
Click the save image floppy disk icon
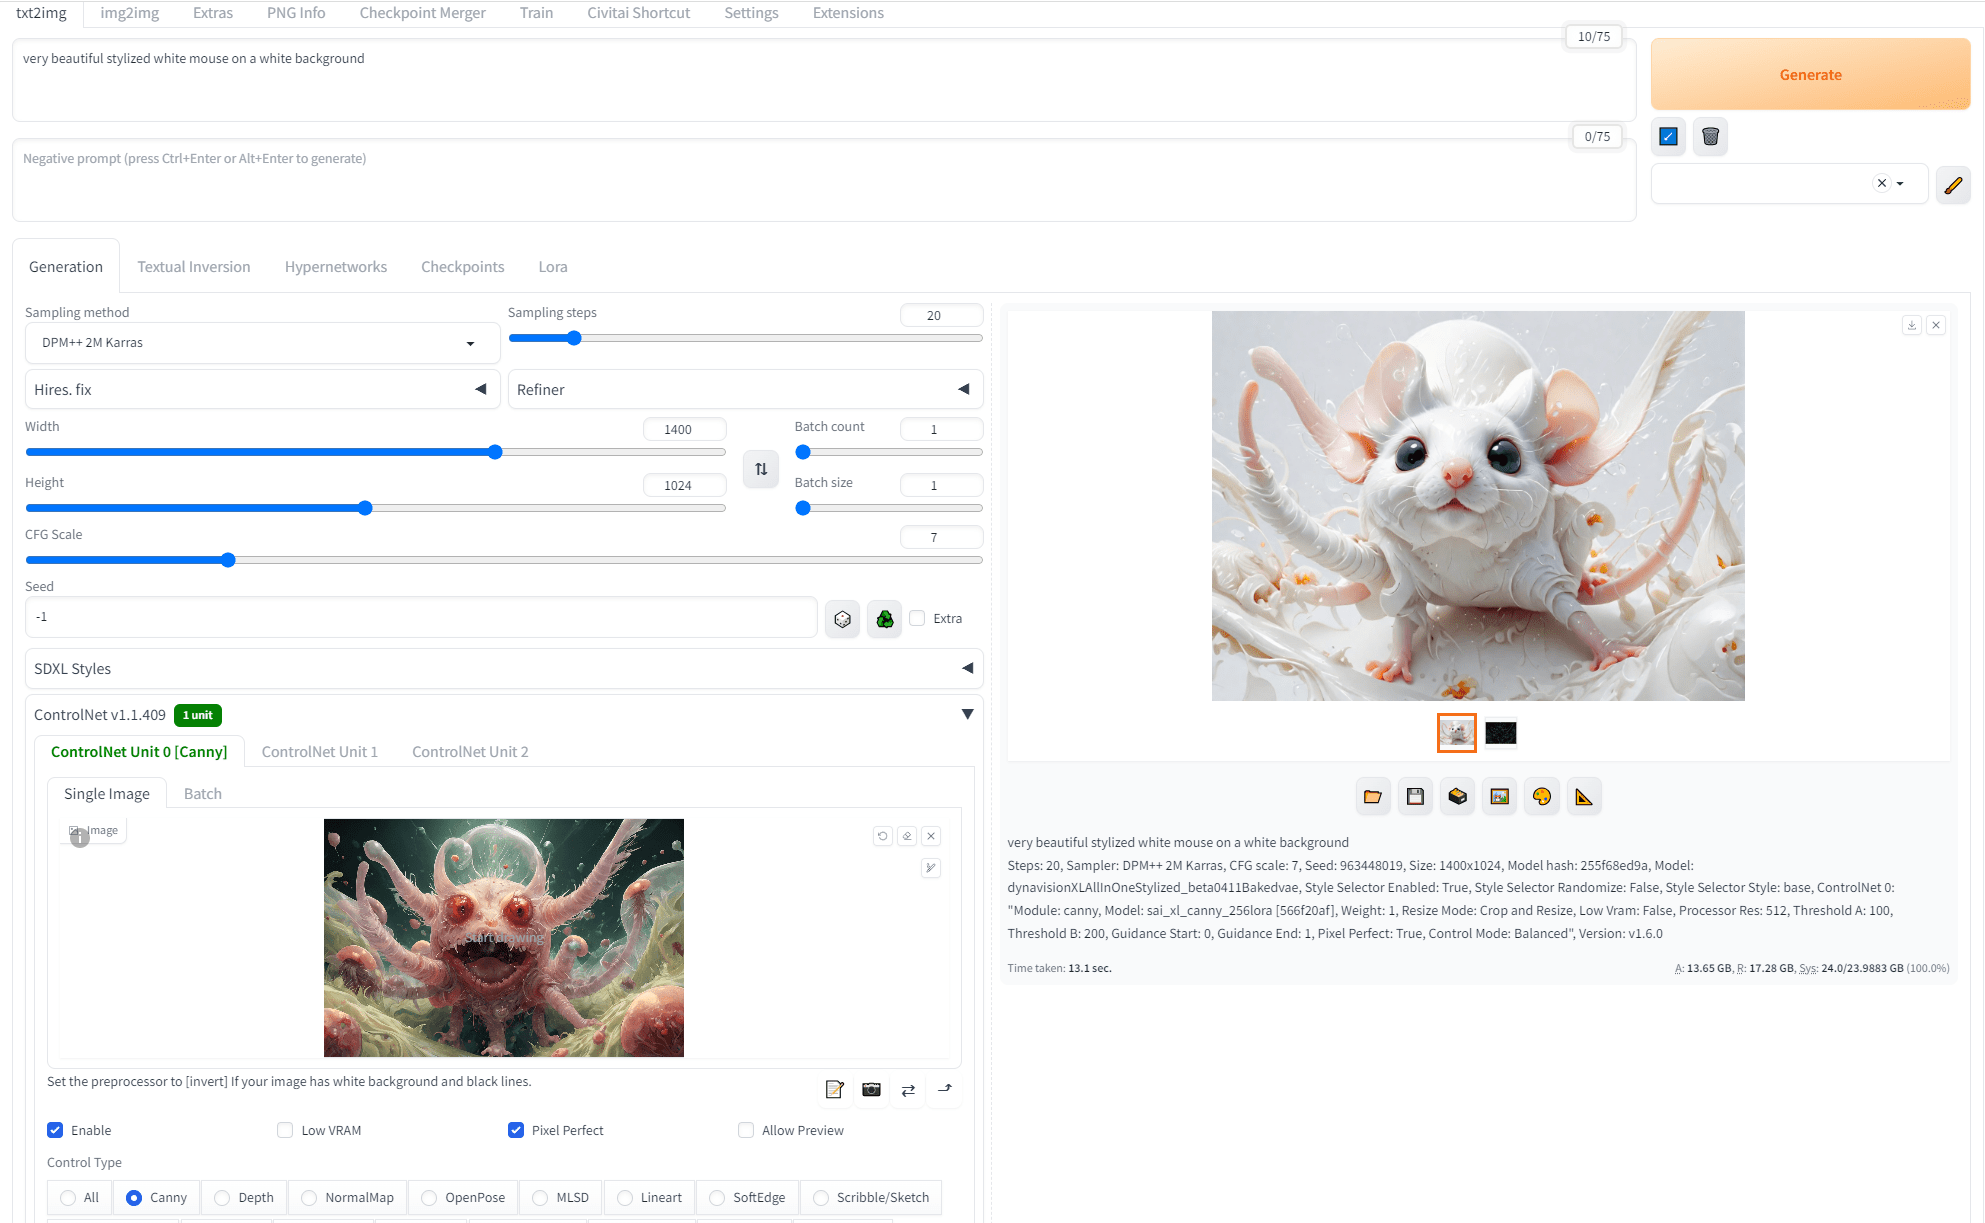tap(1415, 797)
